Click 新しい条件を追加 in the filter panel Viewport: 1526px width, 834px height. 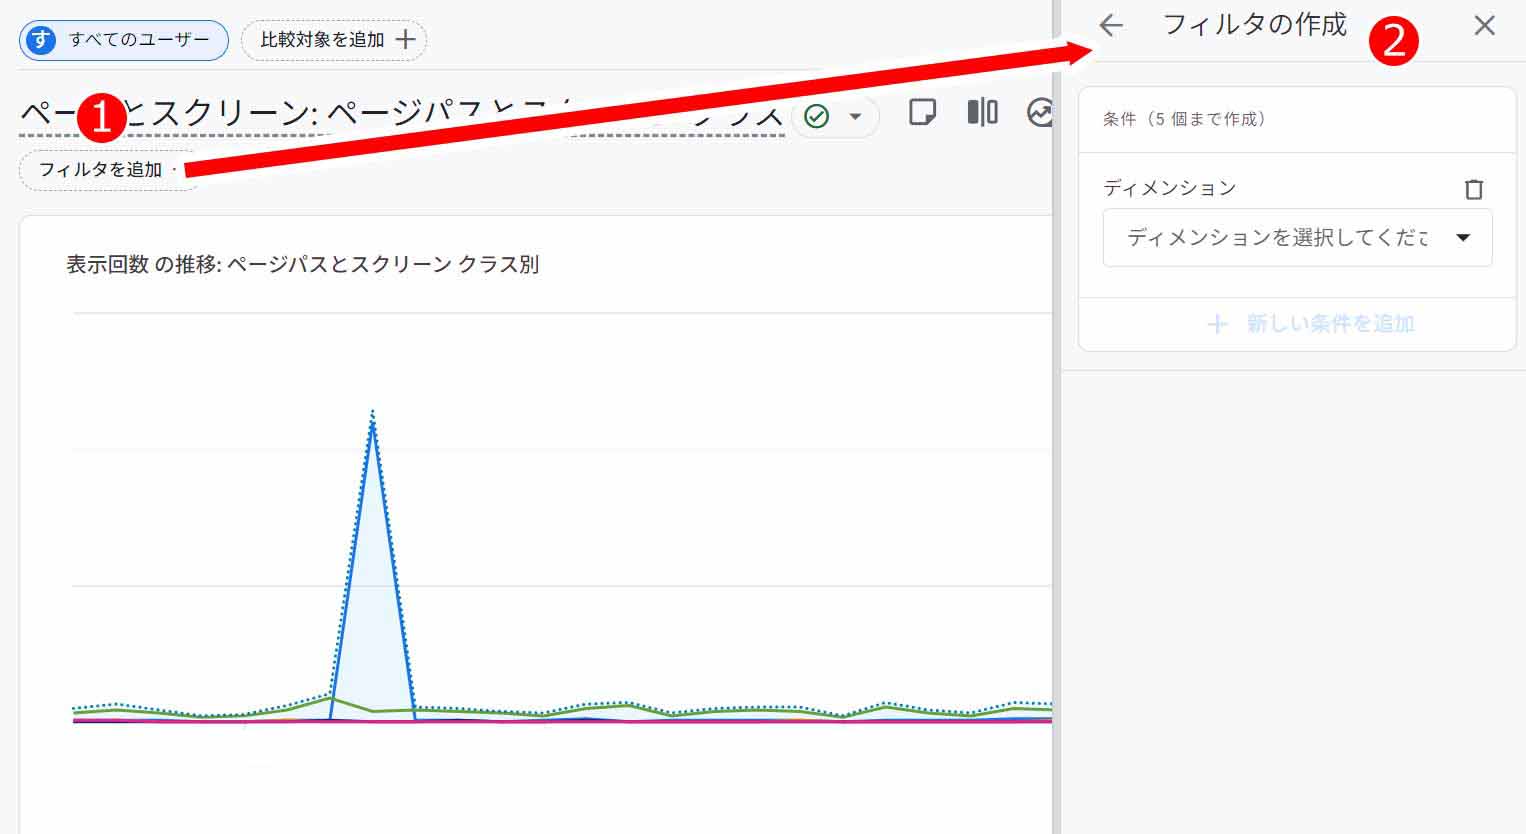tap(1311, 324)
